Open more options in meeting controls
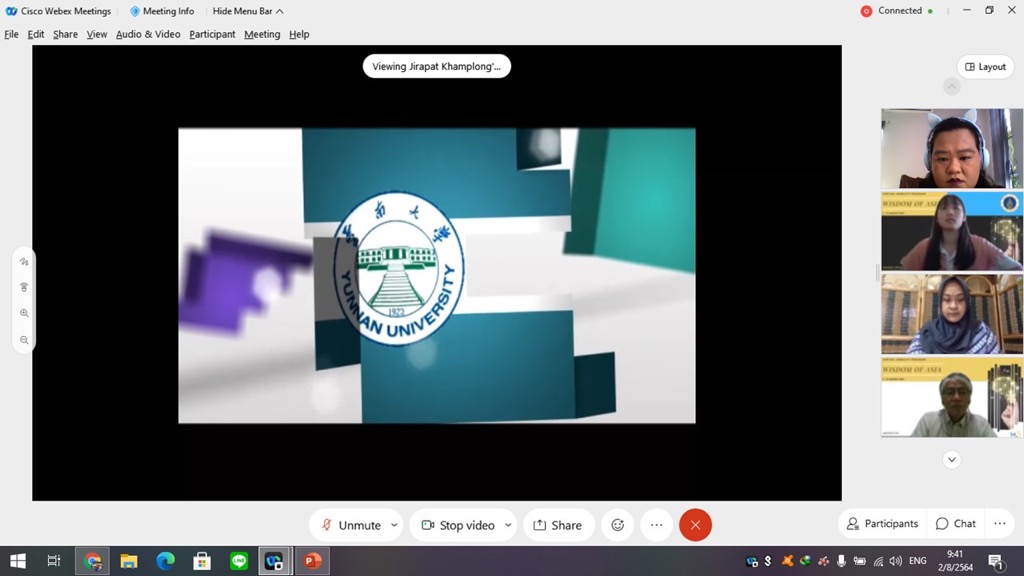 pos(656,525)
